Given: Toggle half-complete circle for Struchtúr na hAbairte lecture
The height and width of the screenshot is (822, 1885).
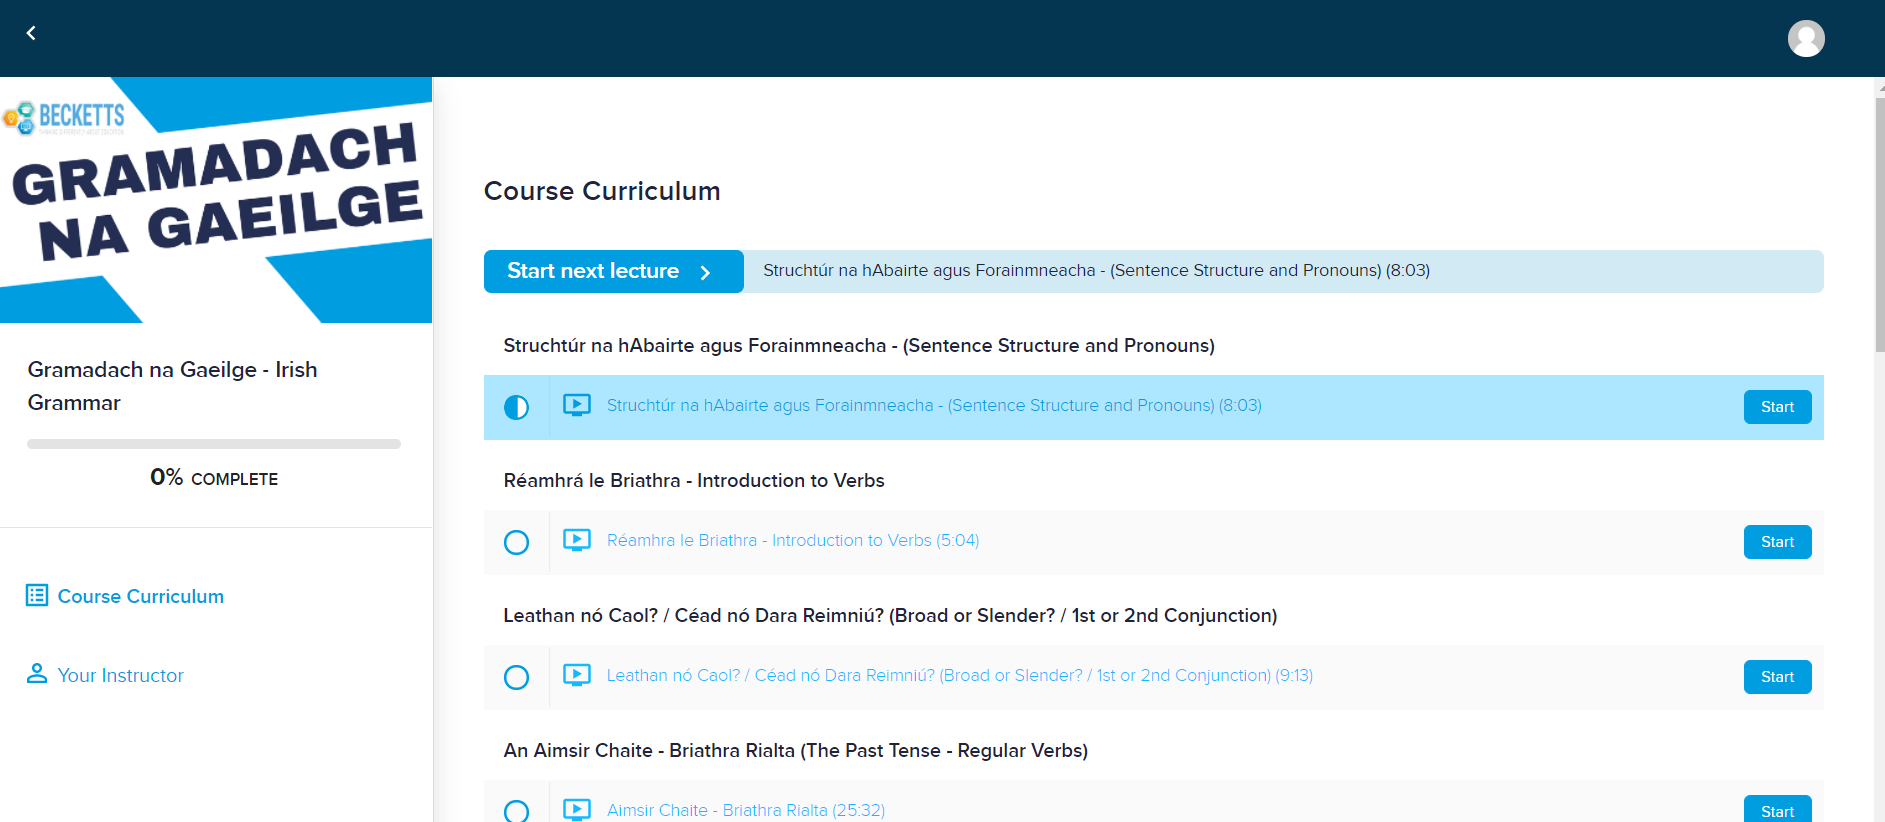Looking at the screenshot, I should click(516, 407).
